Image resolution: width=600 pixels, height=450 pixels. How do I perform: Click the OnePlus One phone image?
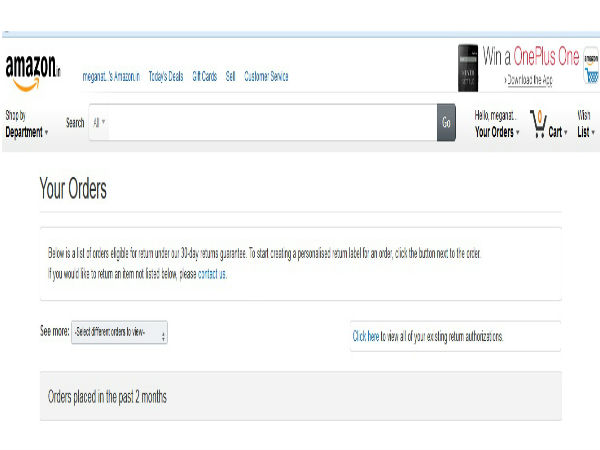coord(467,67)
